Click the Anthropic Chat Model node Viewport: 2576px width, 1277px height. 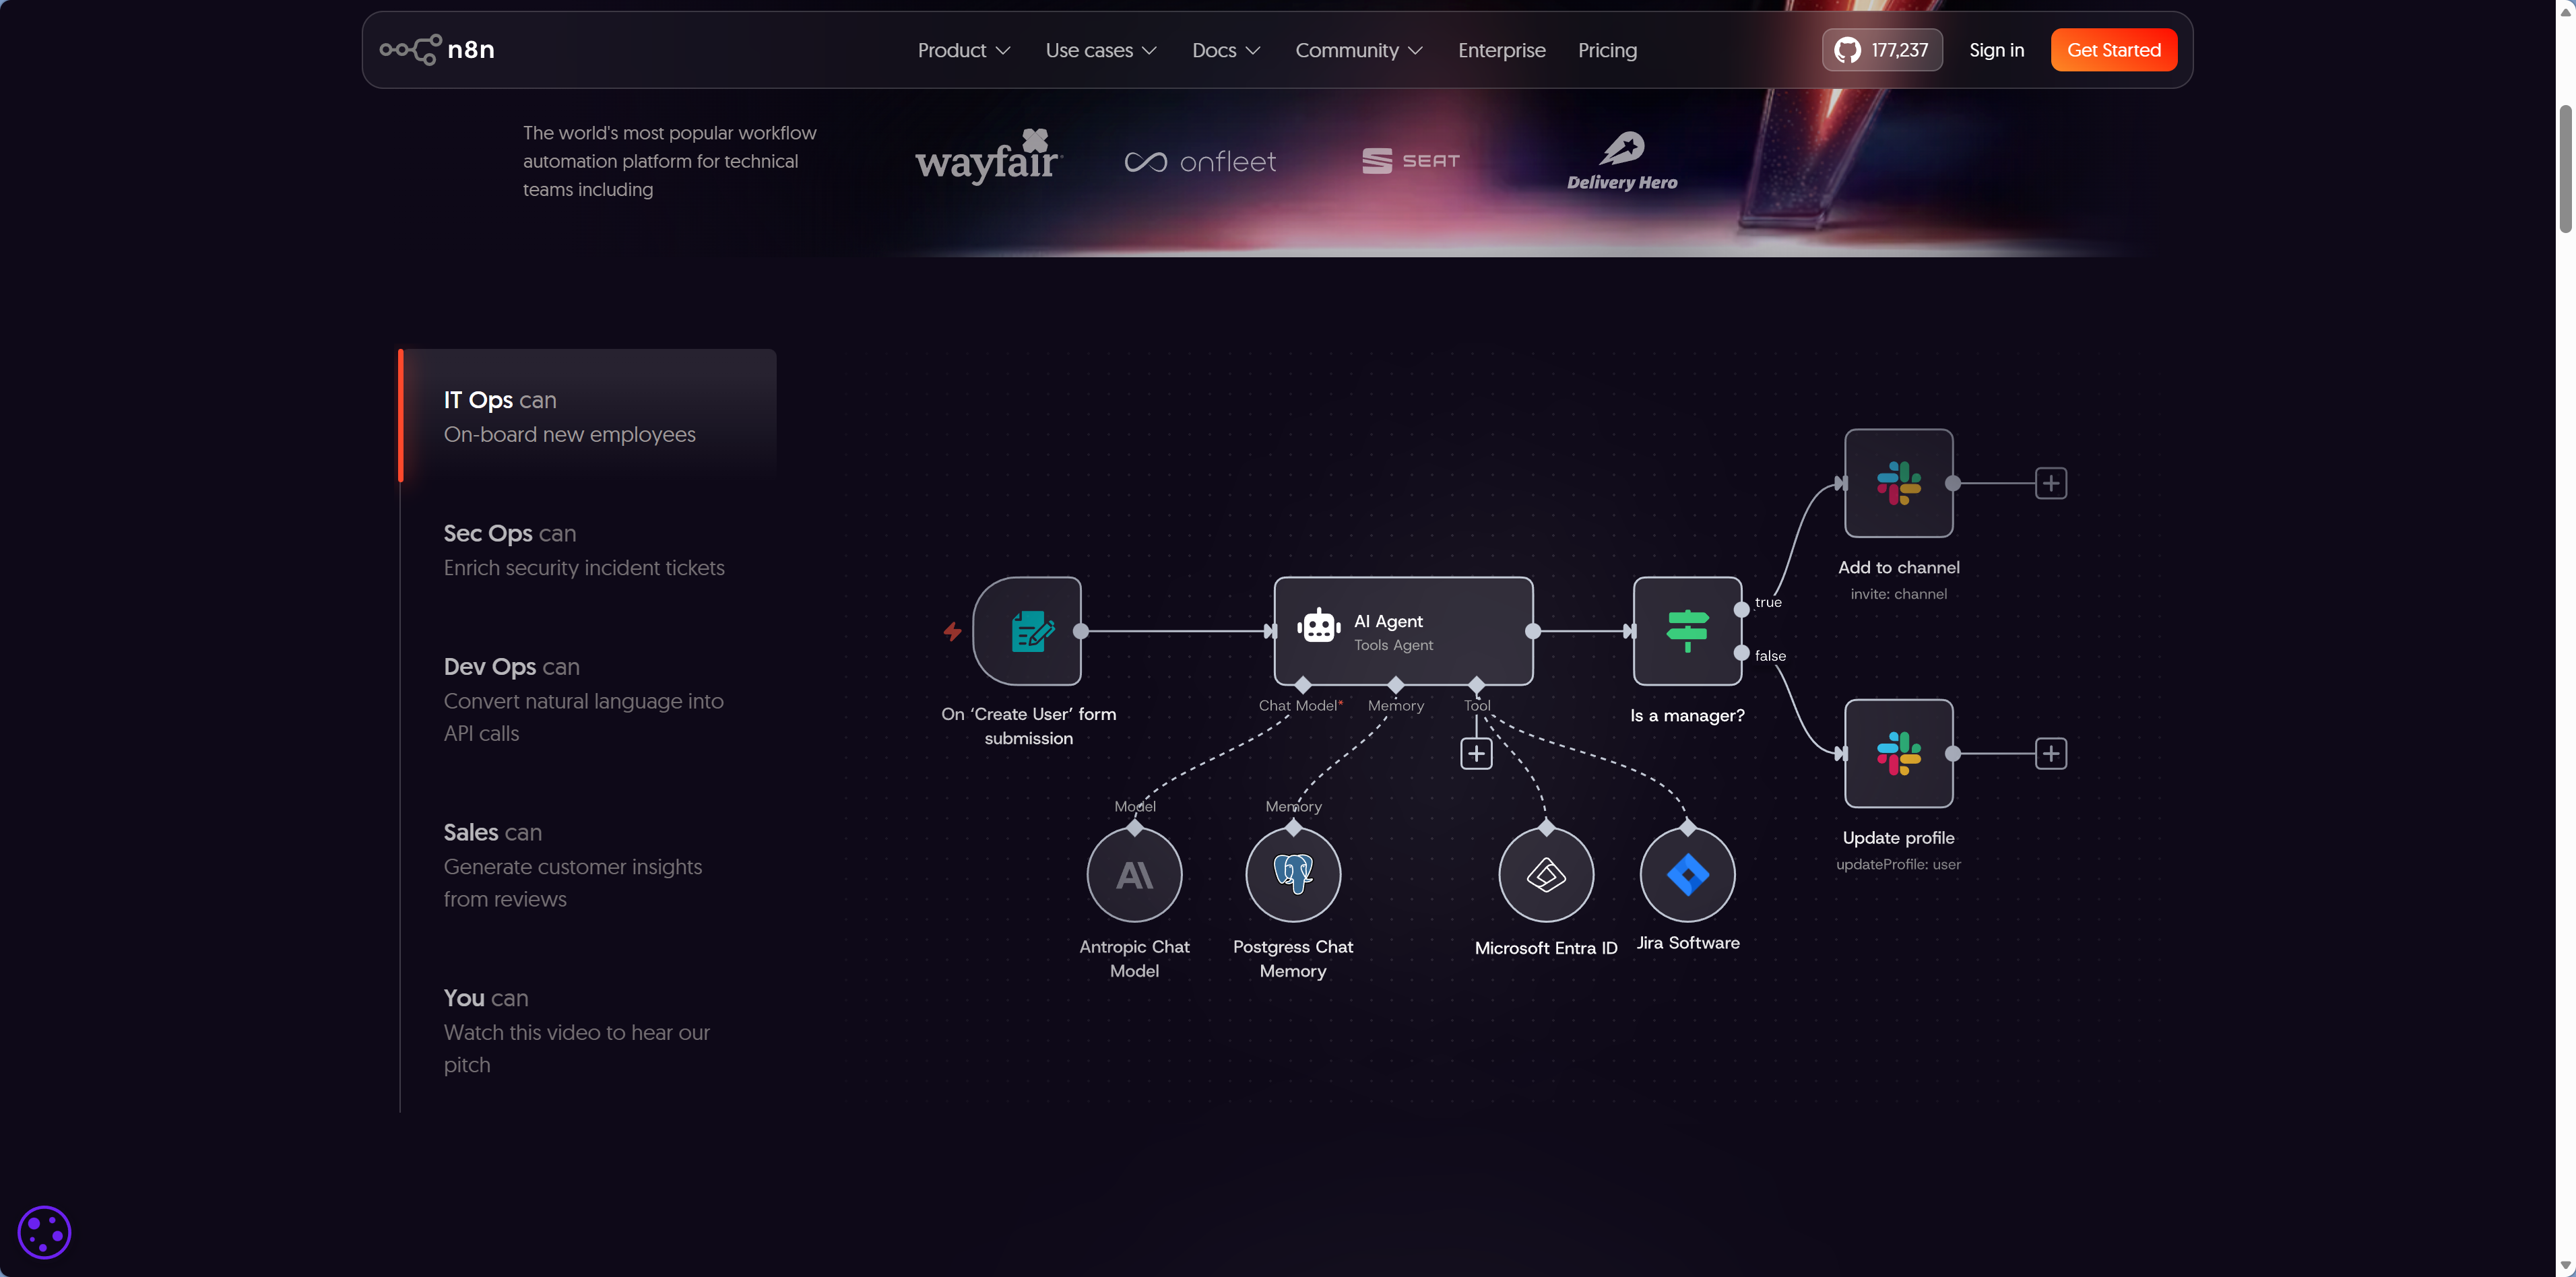1134,875
